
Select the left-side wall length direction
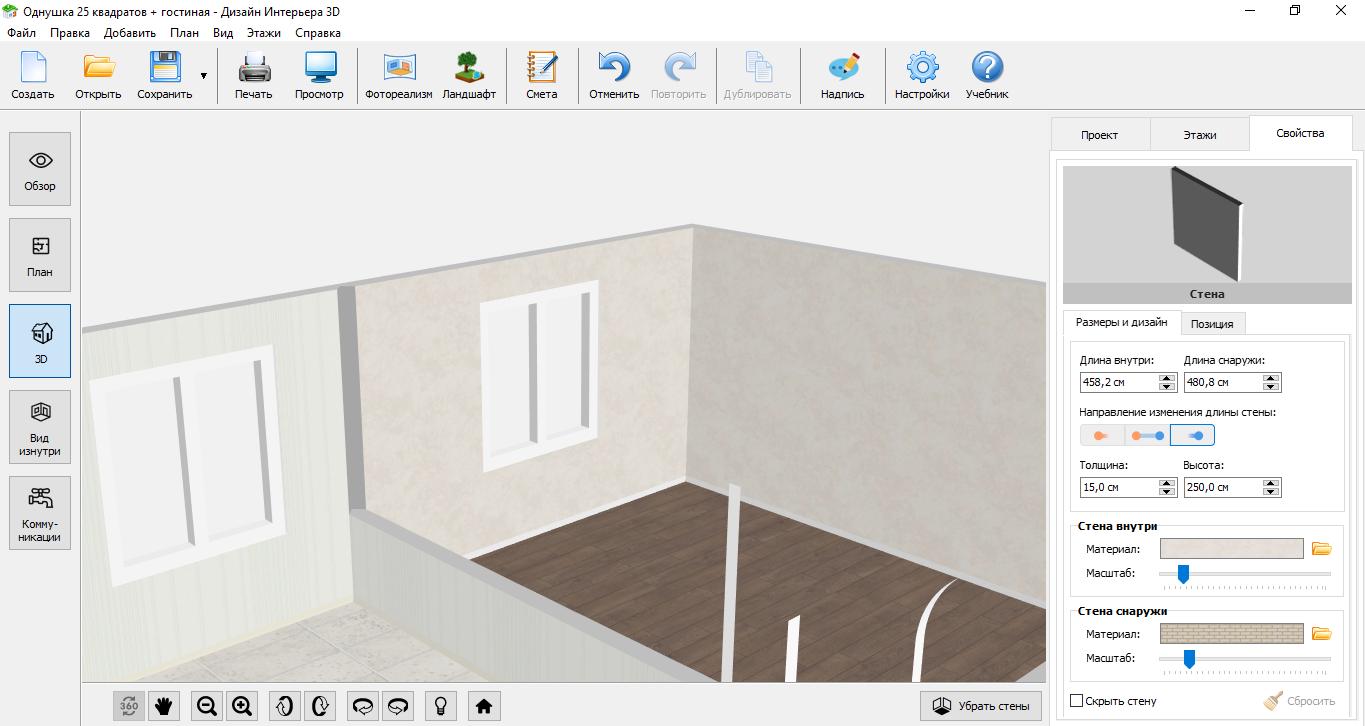1101,436
